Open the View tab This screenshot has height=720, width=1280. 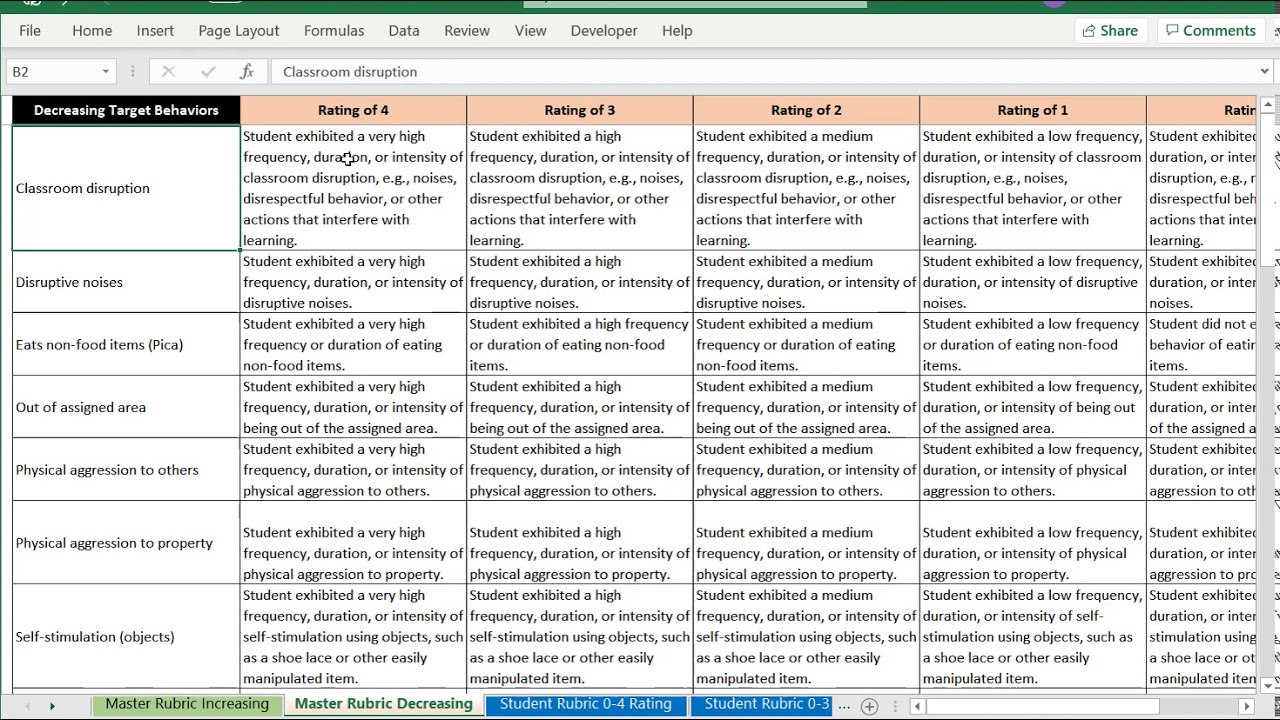pyautogui.click(x=531, y=31)
